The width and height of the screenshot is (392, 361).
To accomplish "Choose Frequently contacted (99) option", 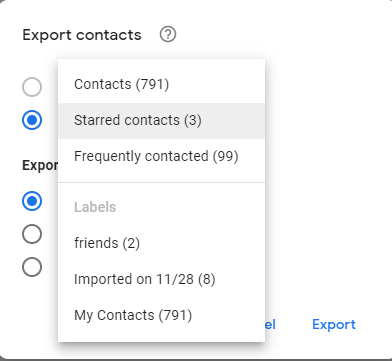I will click(x=161, y=156).
